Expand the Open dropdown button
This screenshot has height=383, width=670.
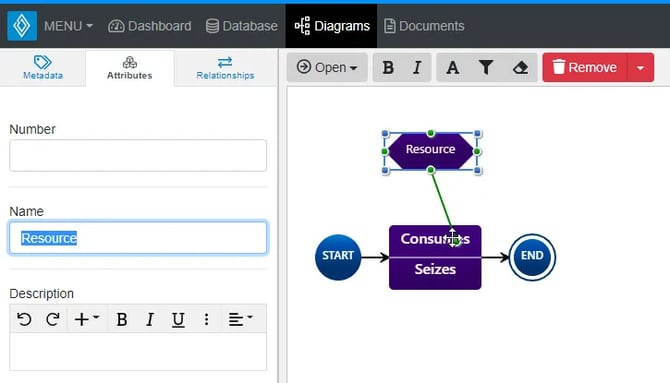327,67
